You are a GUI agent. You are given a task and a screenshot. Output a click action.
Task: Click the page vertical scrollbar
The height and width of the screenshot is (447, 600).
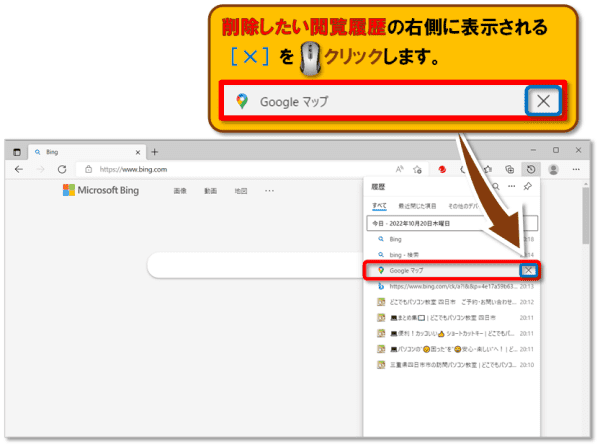[x=586, y=215]
